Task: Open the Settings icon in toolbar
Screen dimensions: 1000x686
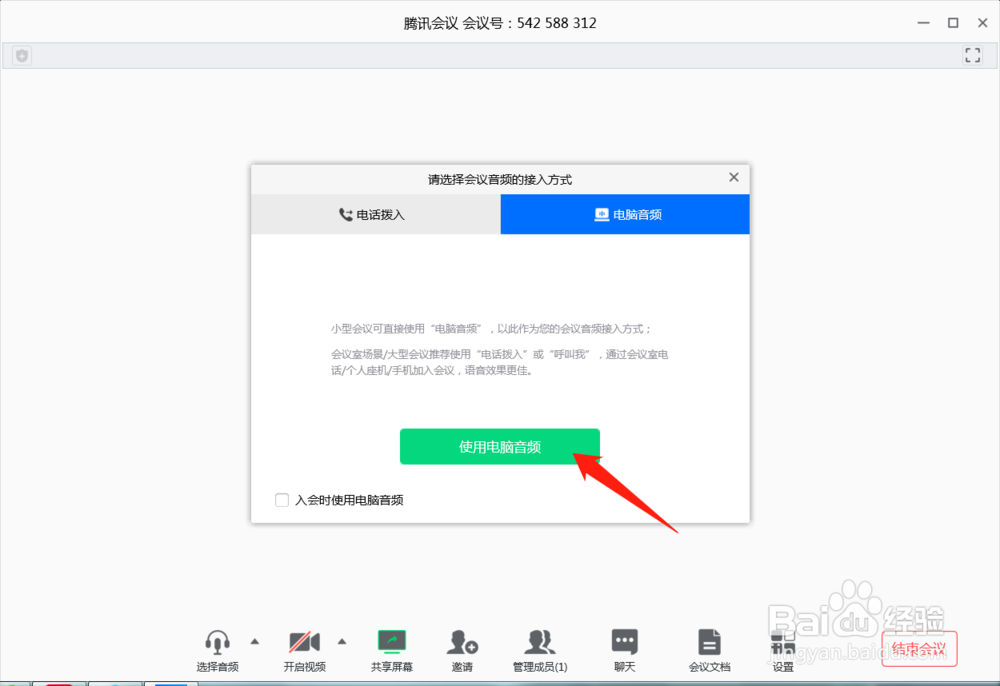Action: pos(783,643)
